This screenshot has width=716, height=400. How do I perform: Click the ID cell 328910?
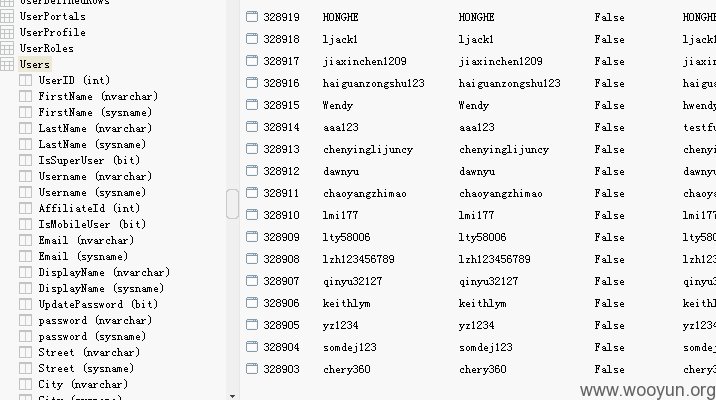coord(281,215)
